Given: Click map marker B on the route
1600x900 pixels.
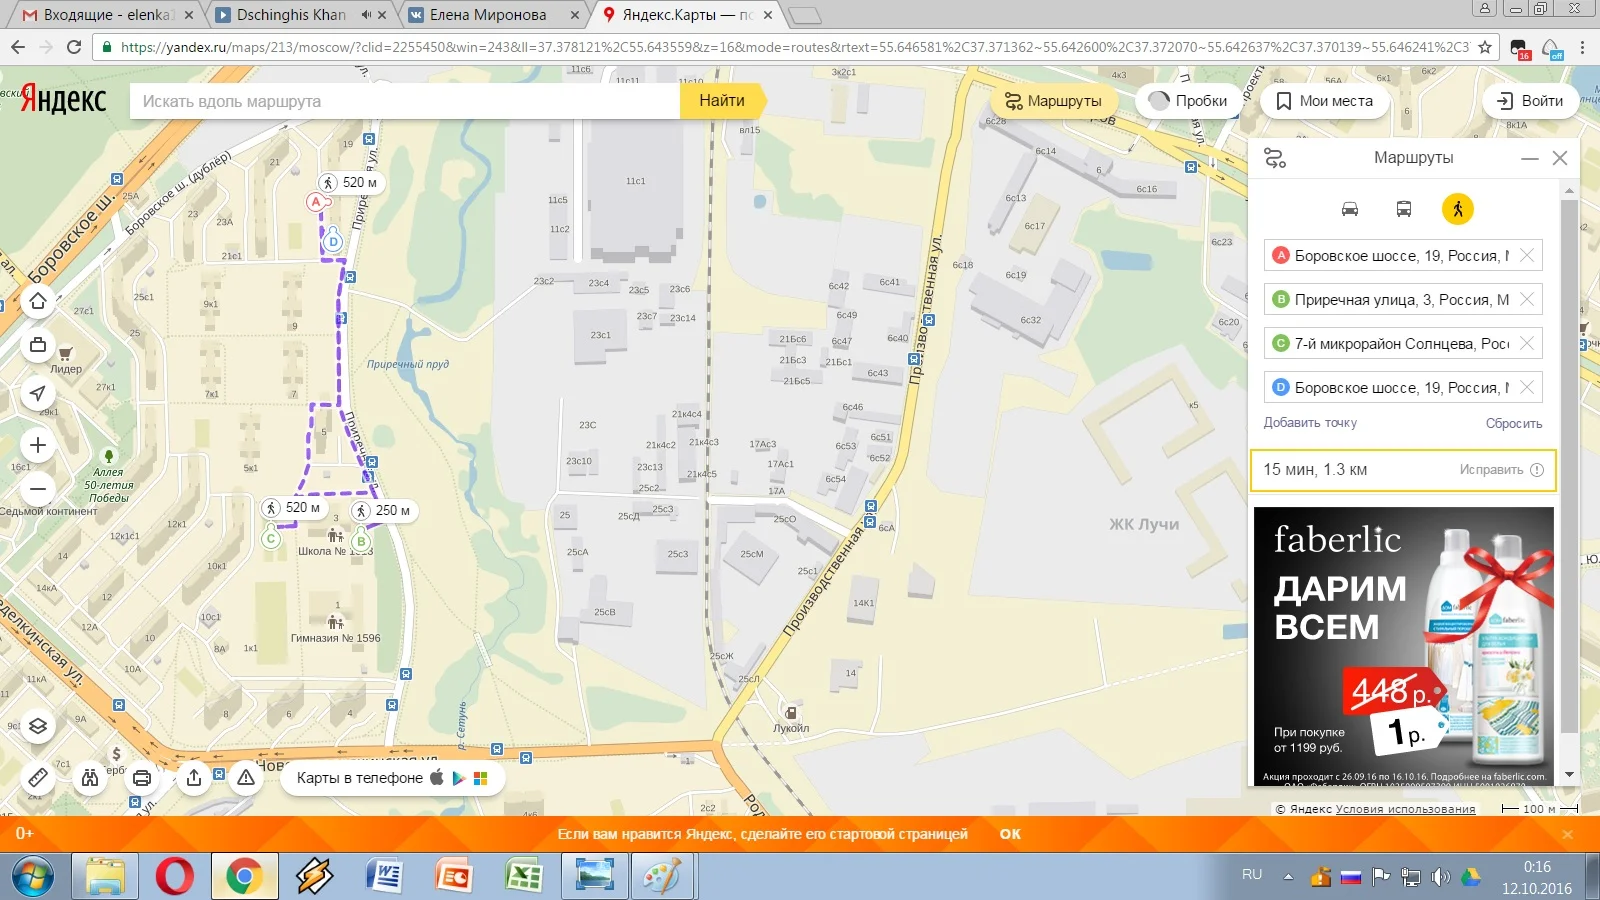Looking at the screenshot, I should click(362, 542).
